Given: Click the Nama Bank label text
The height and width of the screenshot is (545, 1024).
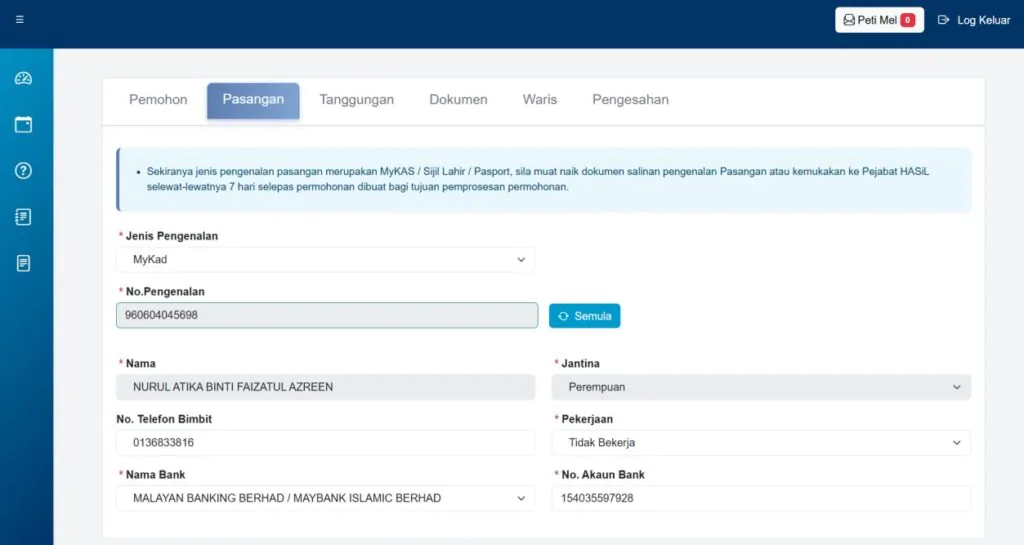Looking at the screenshot, I should pyautogui.click(x=155, y=475).
